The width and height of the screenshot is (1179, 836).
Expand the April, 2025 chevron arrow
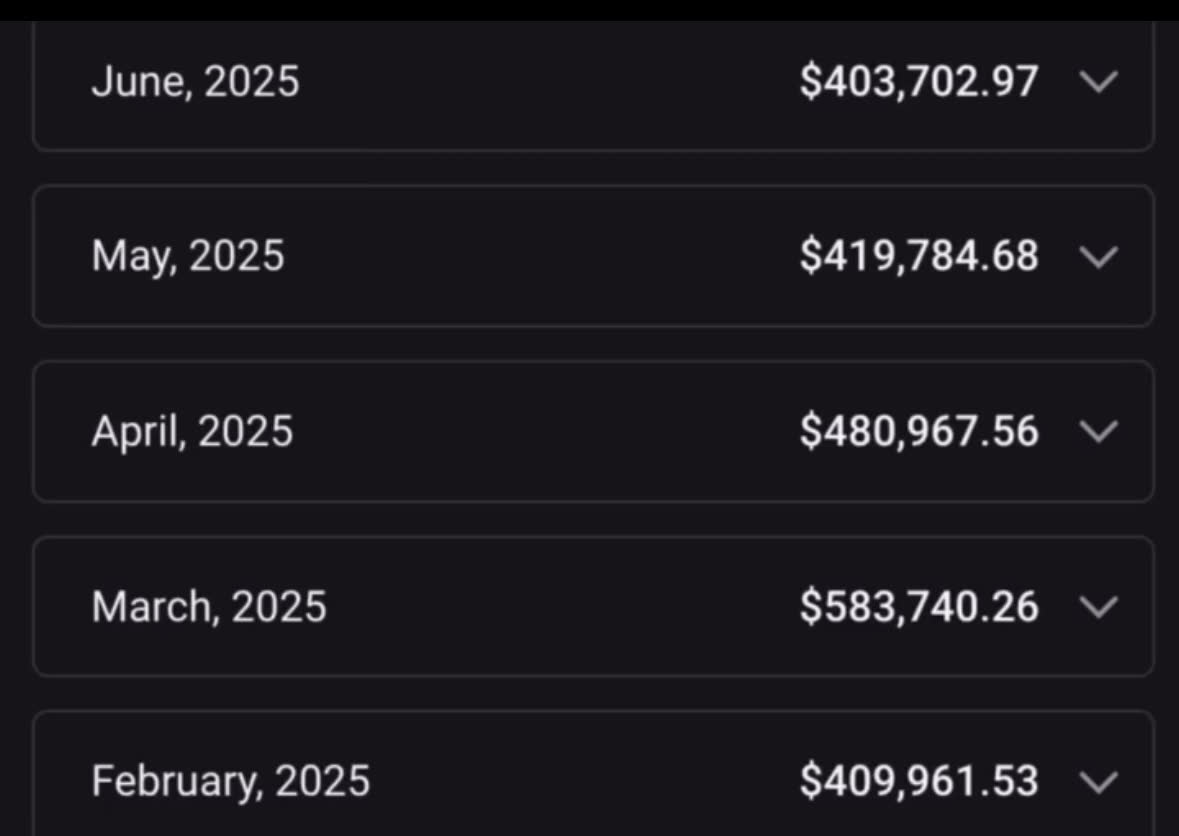pos(1099,432)
